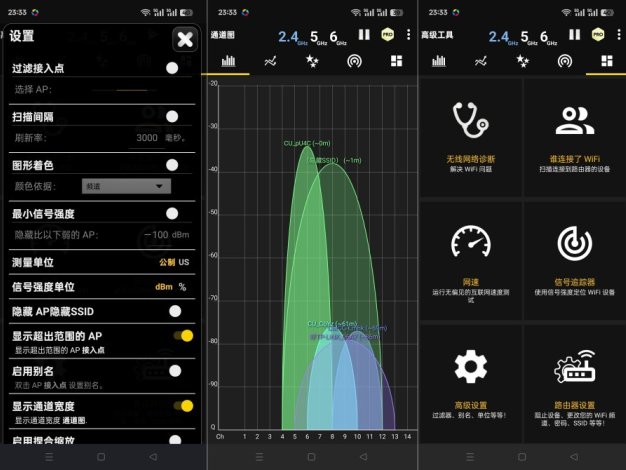626x470 pixels.
Task: Toggle 扫描间隔 switch
Action: 172,117
